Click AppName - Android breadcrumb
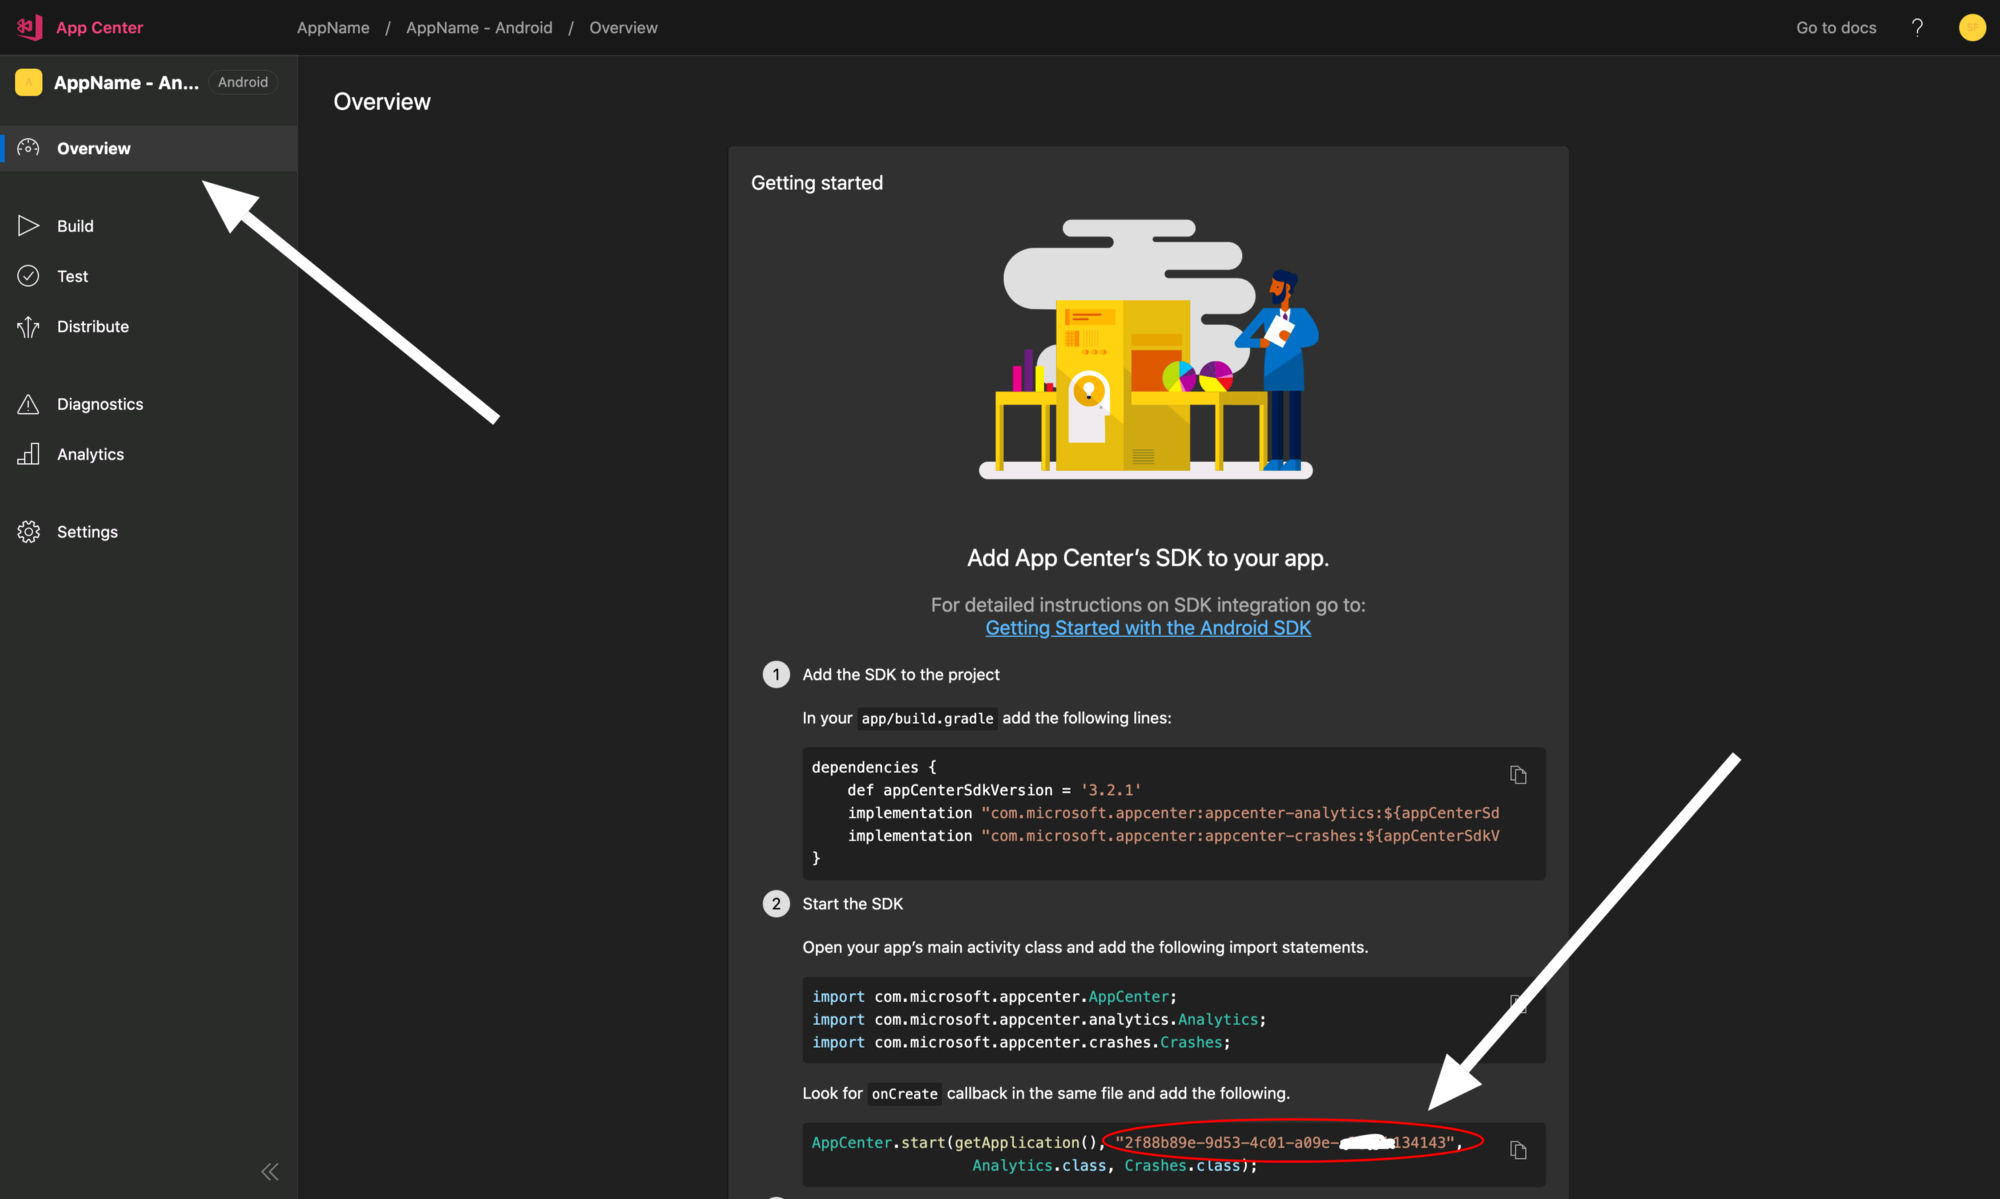 point(479,28)
